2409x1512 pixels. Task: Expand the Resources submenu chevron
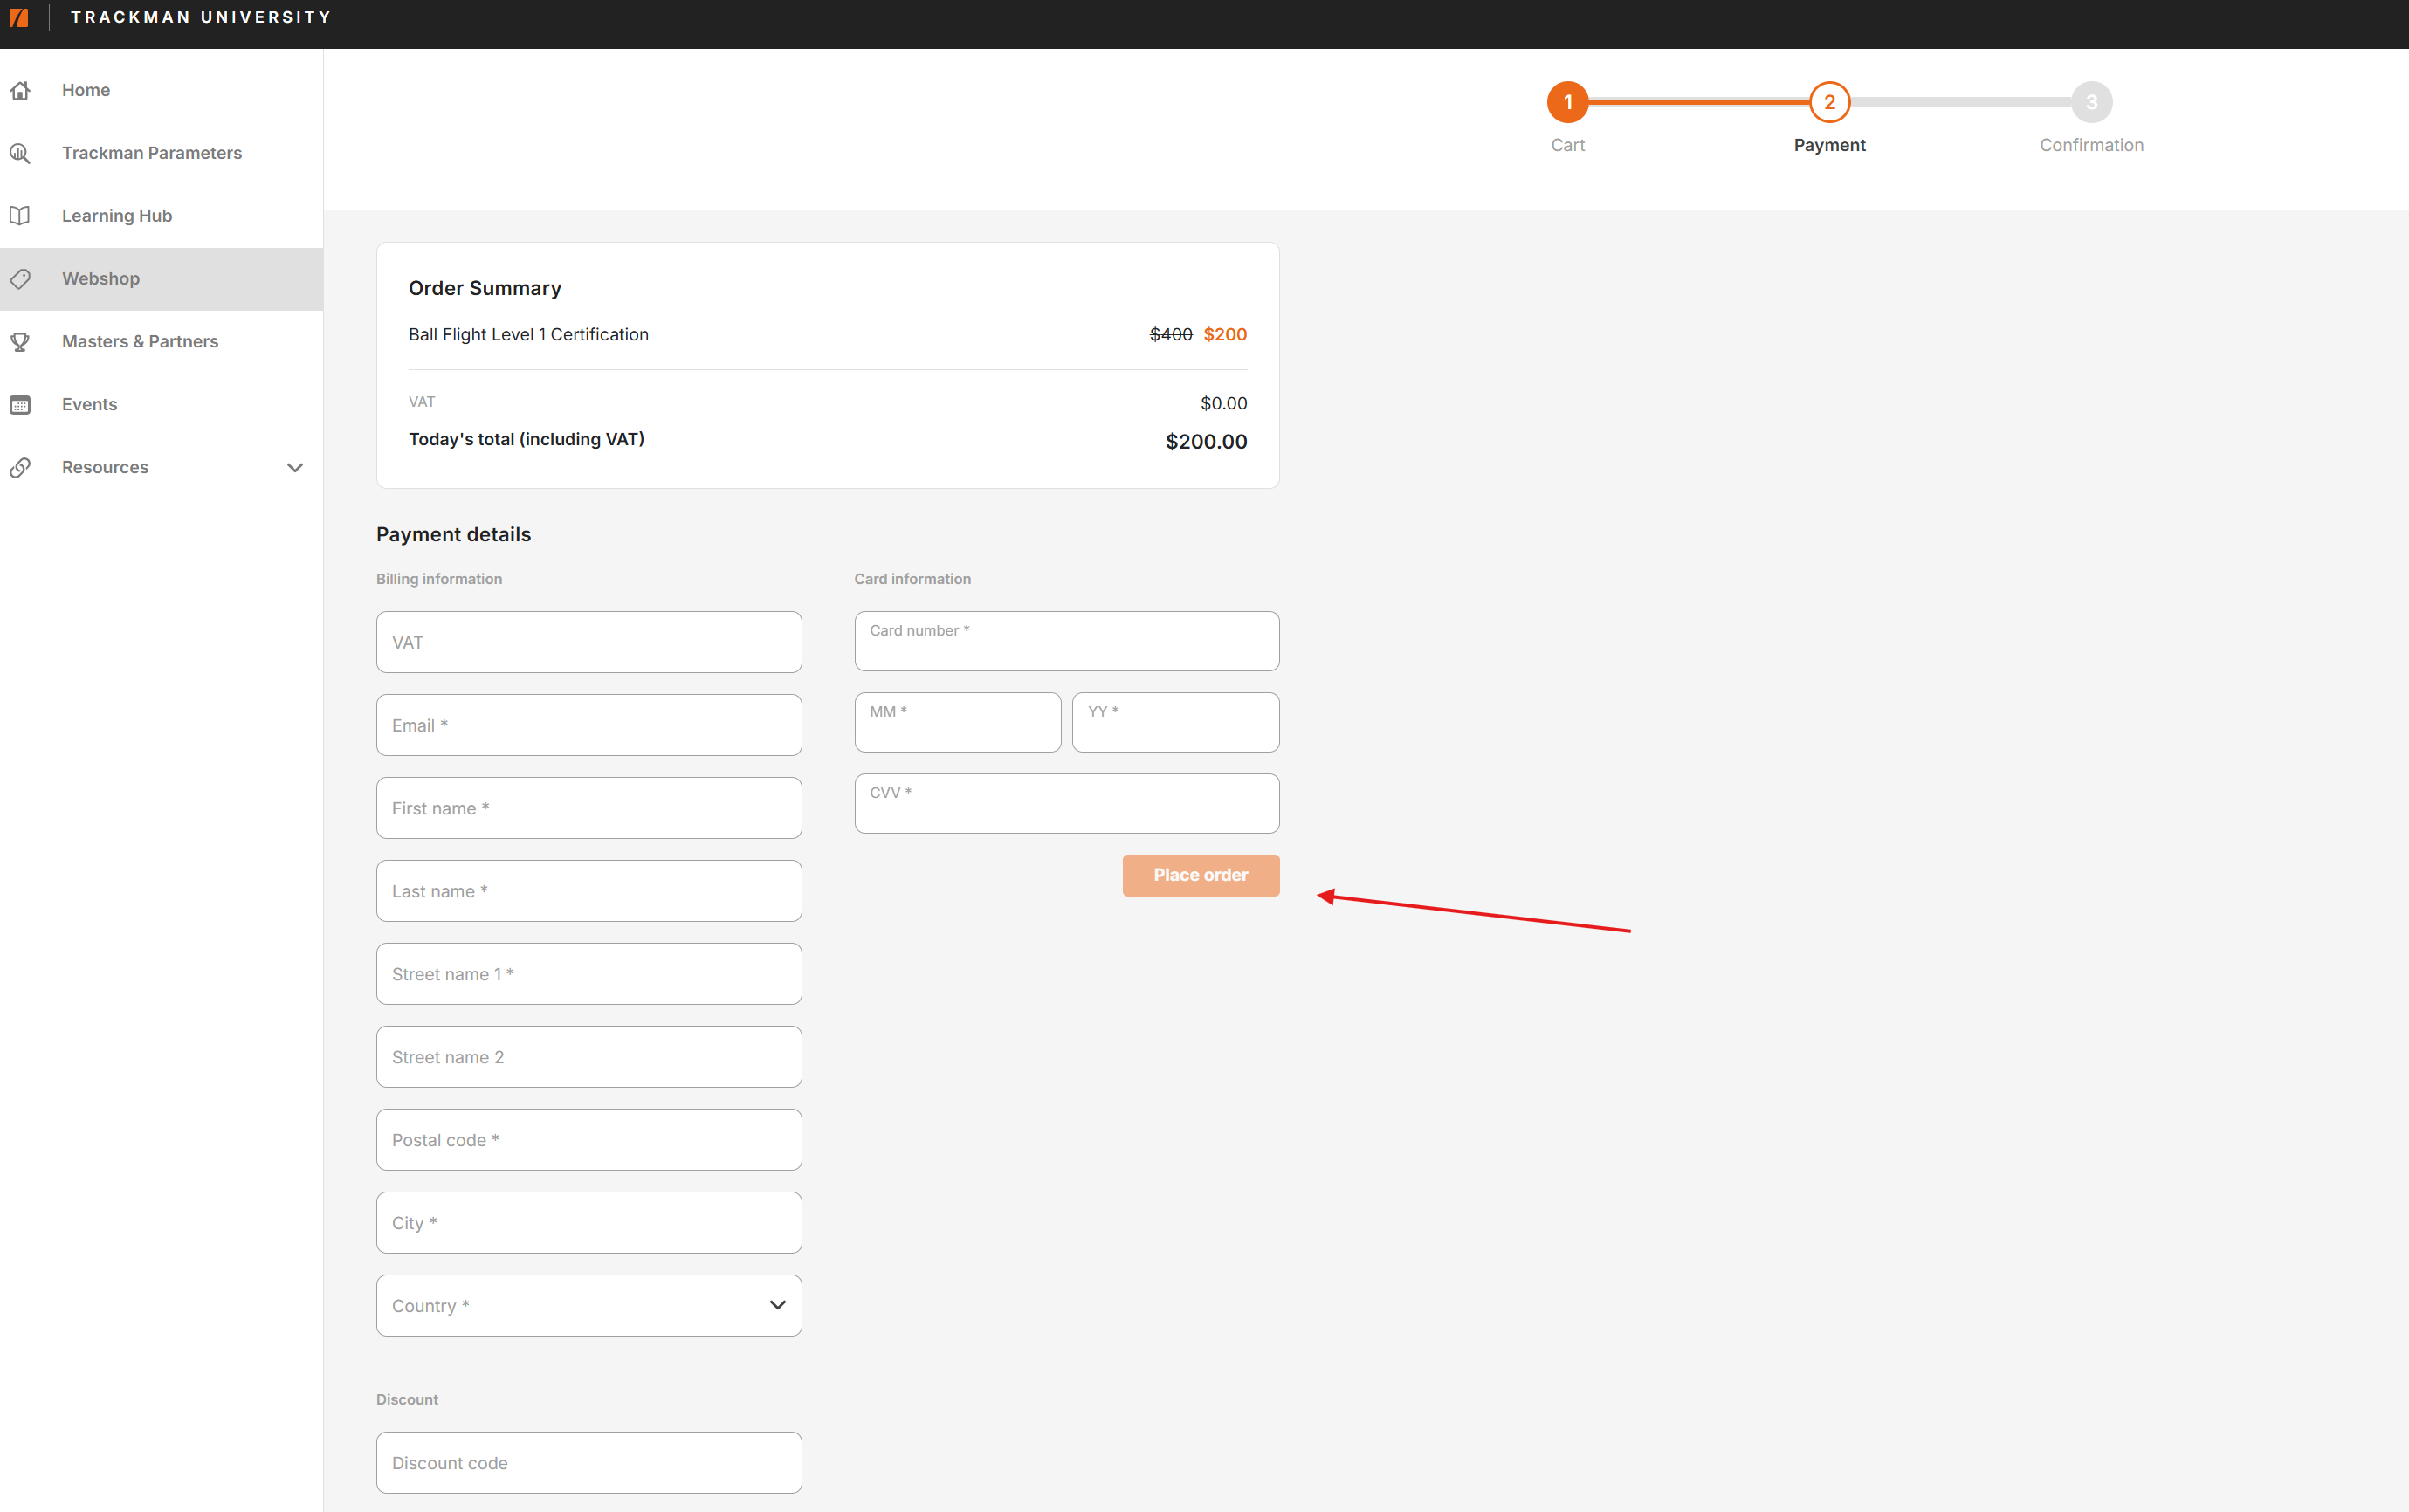click(295, 468)
